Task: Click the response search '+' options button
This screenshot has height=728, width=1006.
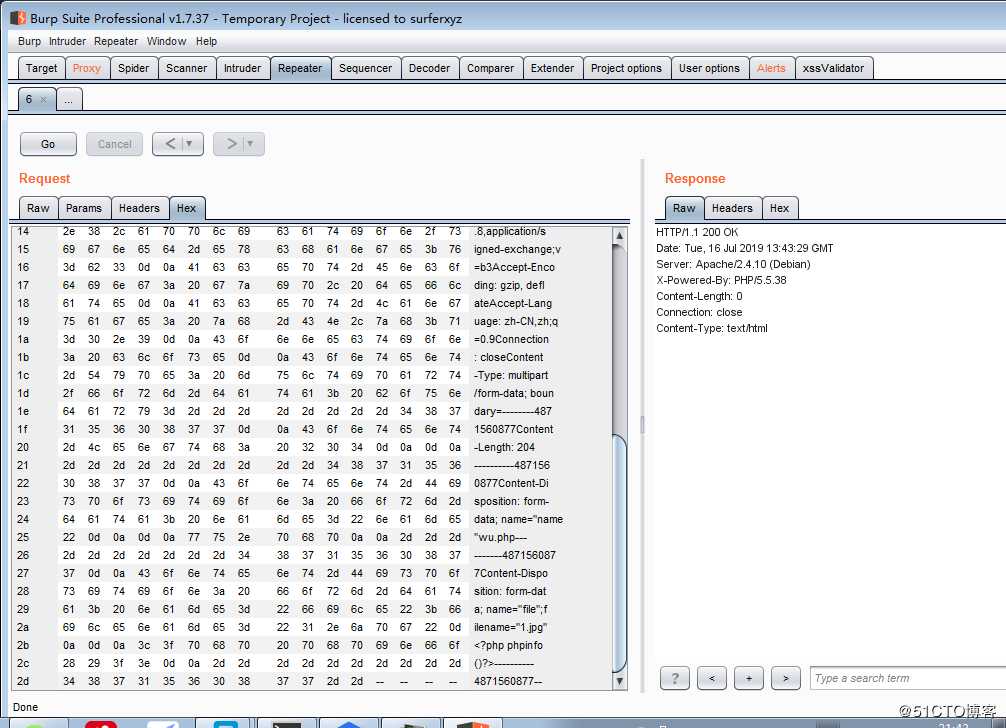Action: click(x=749, y=678)
